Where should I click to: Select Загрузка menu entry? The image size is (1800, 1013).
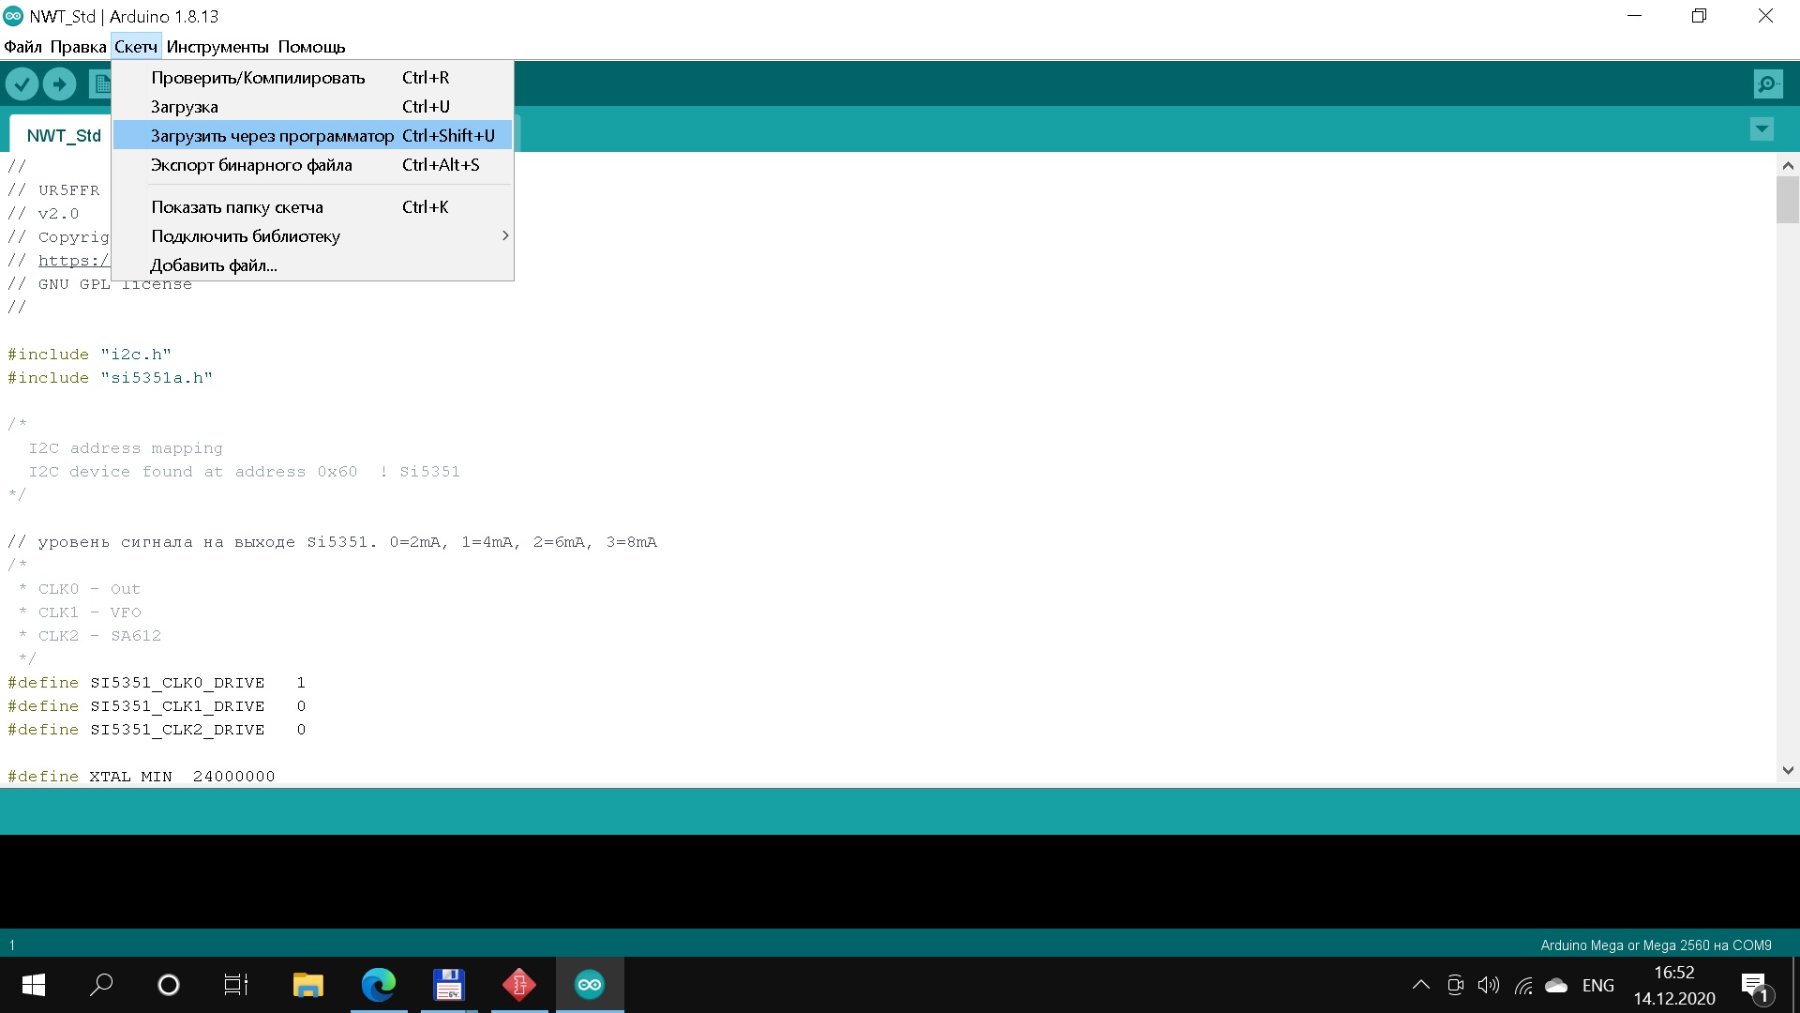pyautogui.click(x=313, y=107)
